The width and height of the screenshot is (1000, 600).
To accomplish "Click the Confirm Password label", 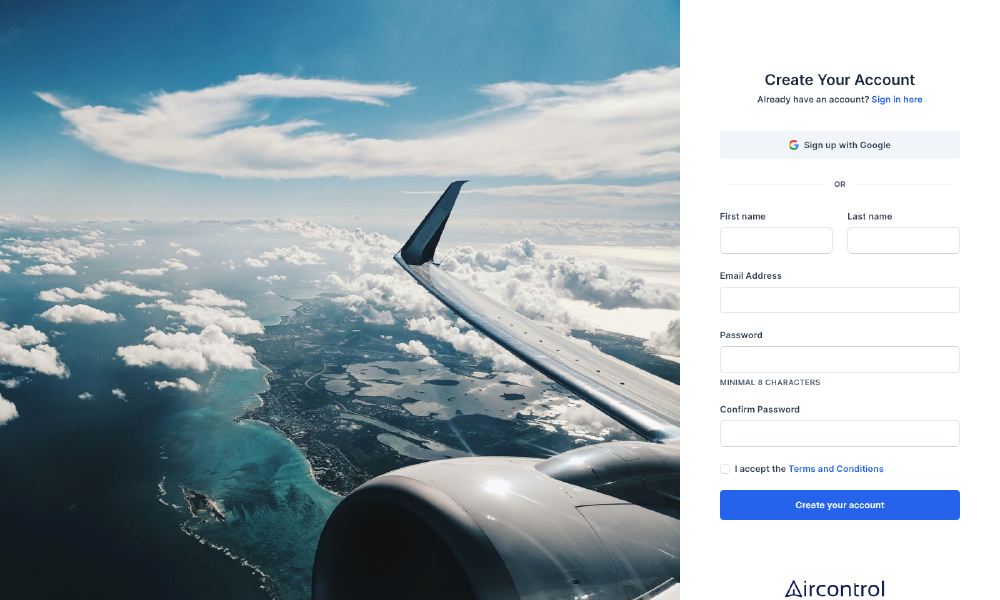I will [760, 409].
